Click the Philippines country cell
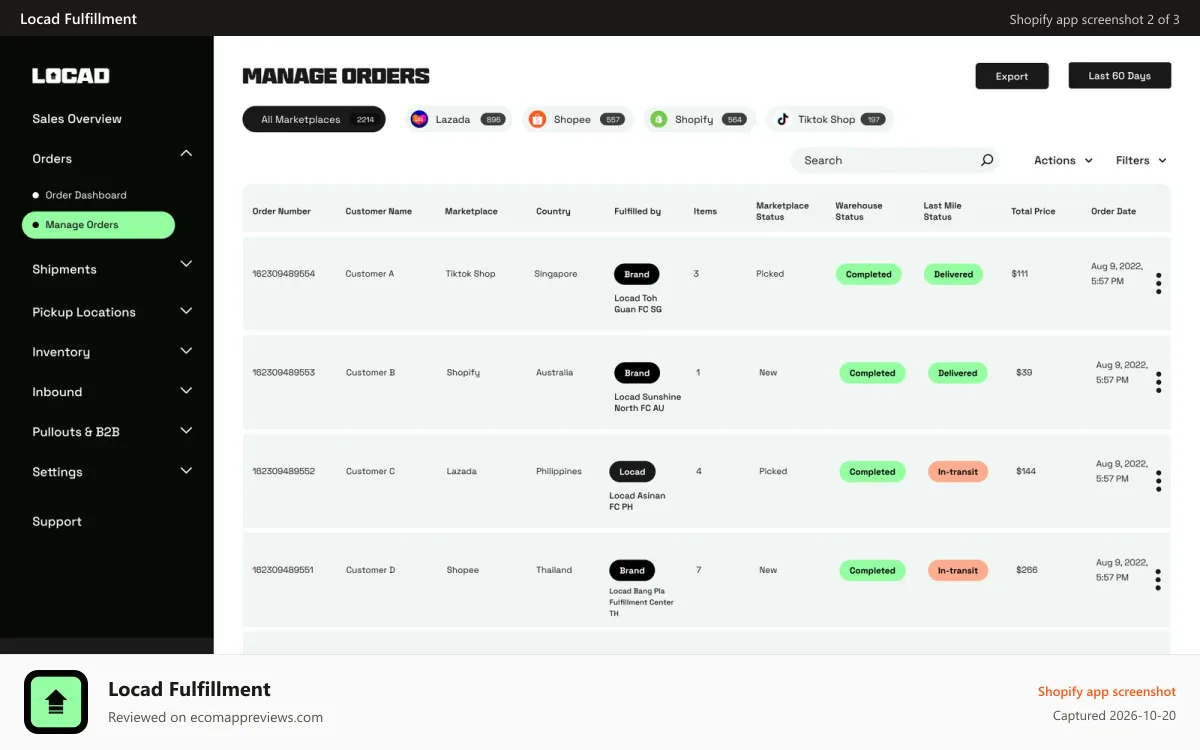This screenshot has width=1200, height=750. 559,472
